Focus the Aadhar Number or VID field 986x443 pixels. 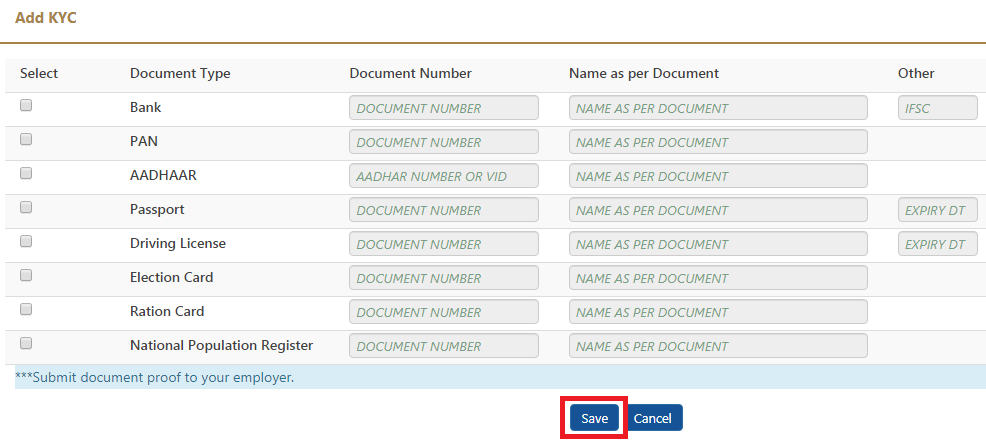(x=444, y=176)
